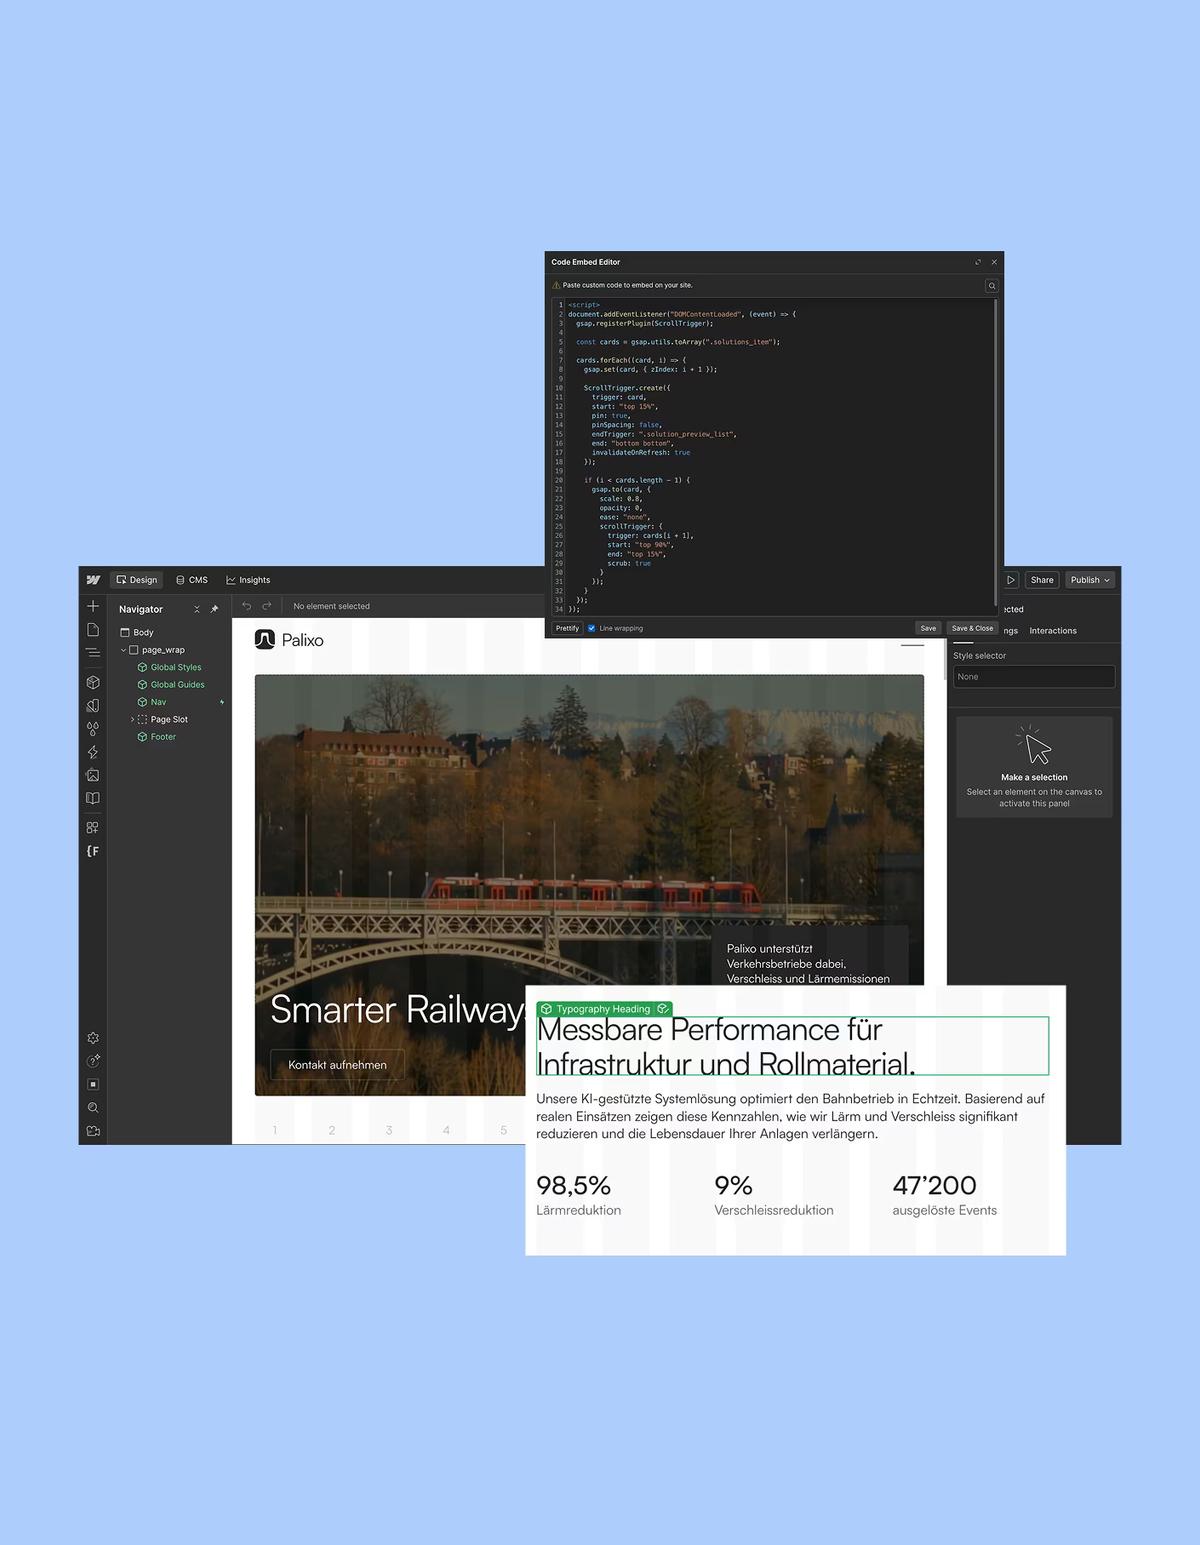
Task: Click the ausgelöste Events label
Action: click(945, 1210)
